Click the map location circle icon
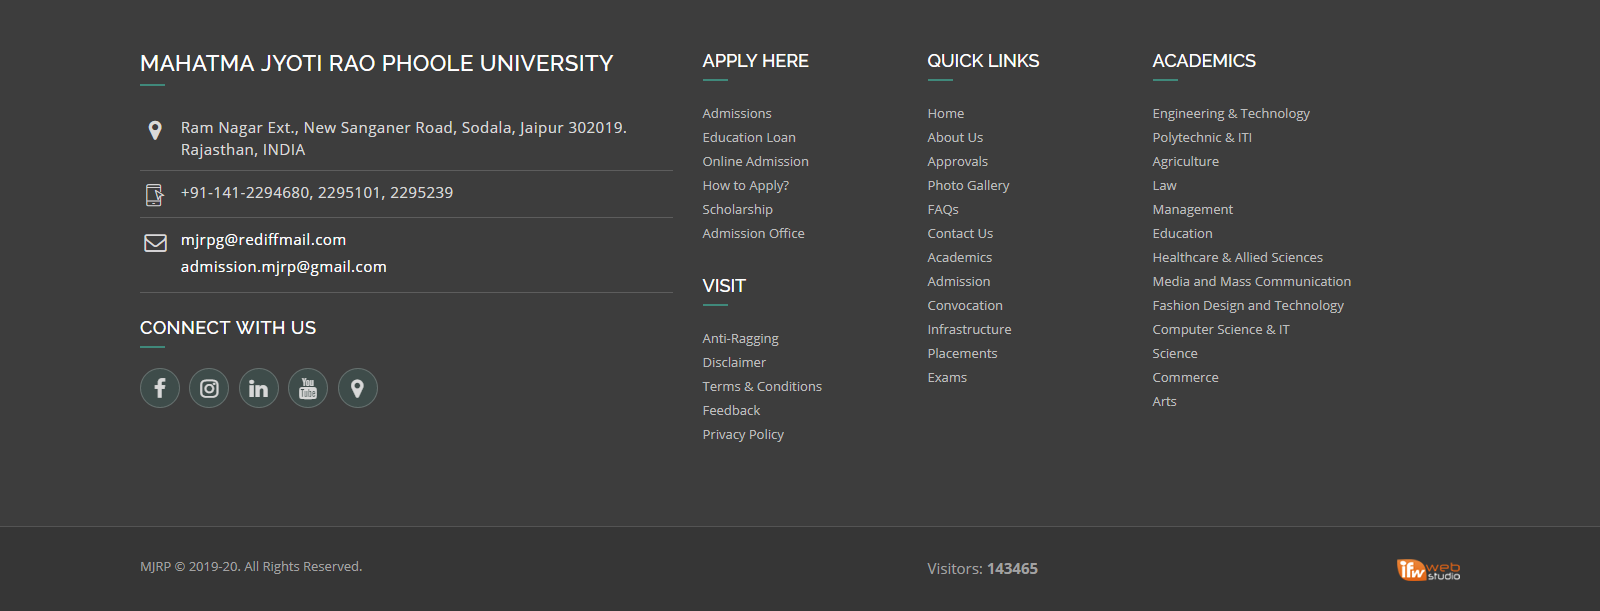 click(357, 388)
